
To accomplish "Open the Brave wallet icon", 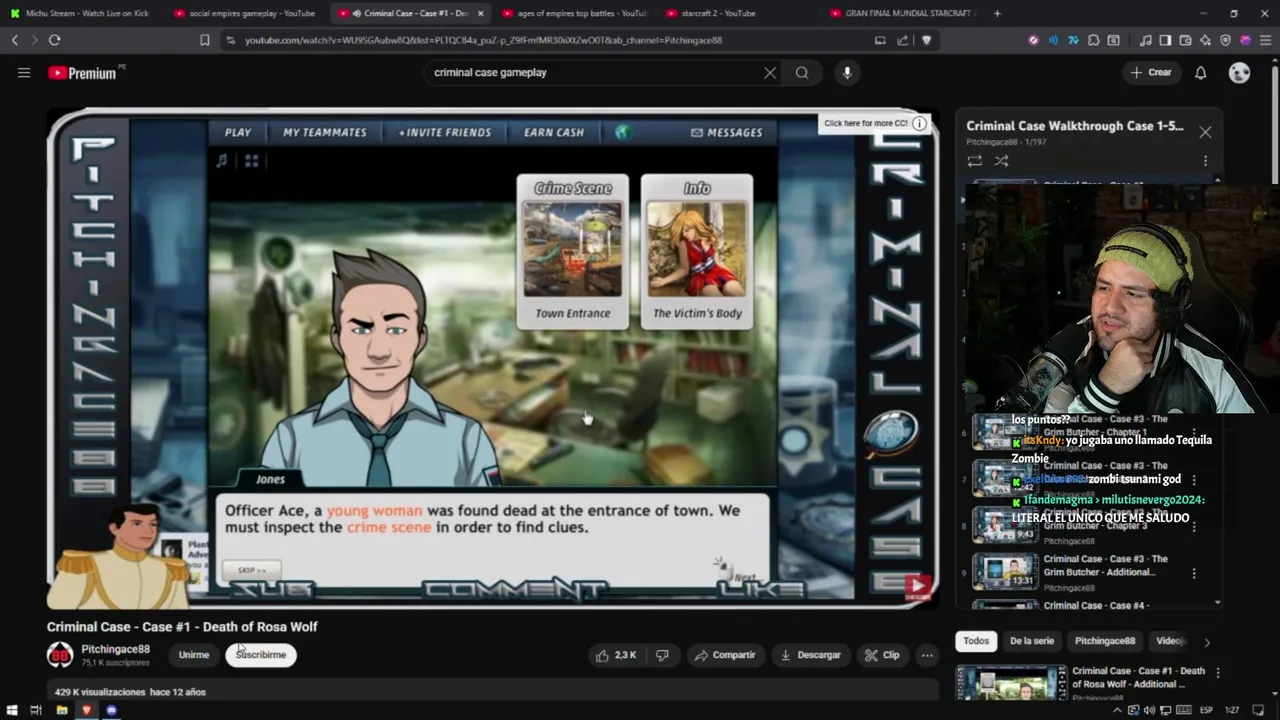I will 1185,40.
